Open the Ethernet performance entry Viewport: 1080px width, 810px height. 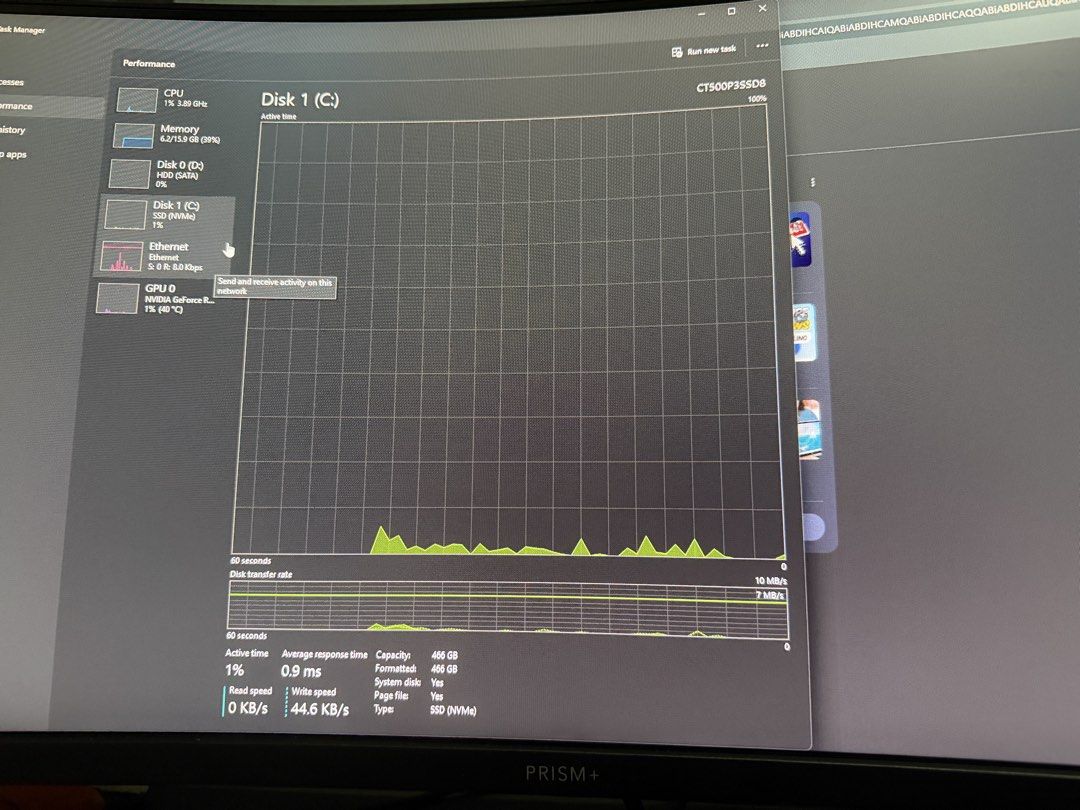pyautogui.click(x=165, y=256)
